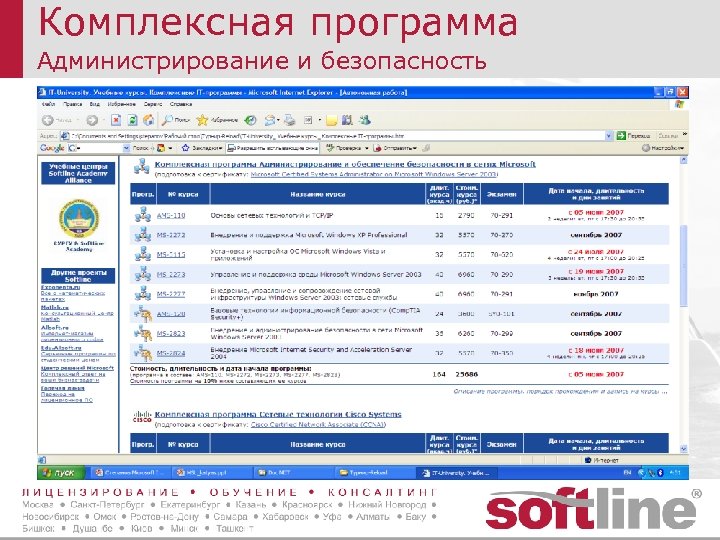Screen dimensions: 720x540
Task: Click the Пуск Start button
Action: 61,472
